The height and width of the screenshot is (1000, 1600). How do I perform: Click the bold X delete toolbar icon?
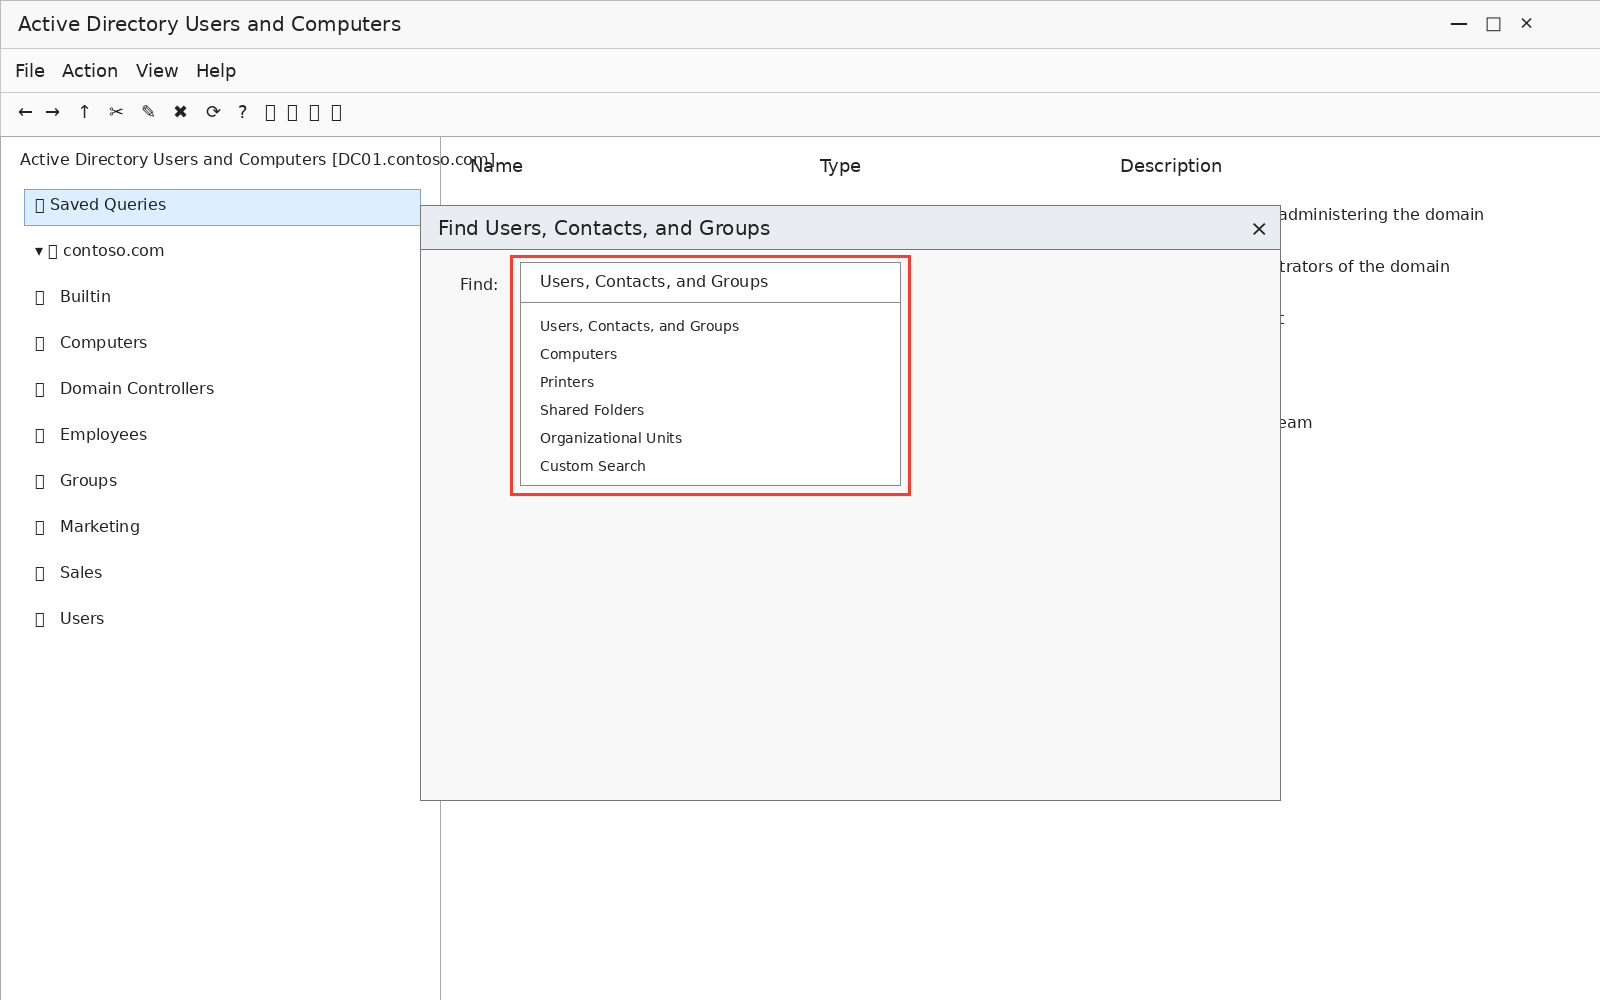click(180, 112)
